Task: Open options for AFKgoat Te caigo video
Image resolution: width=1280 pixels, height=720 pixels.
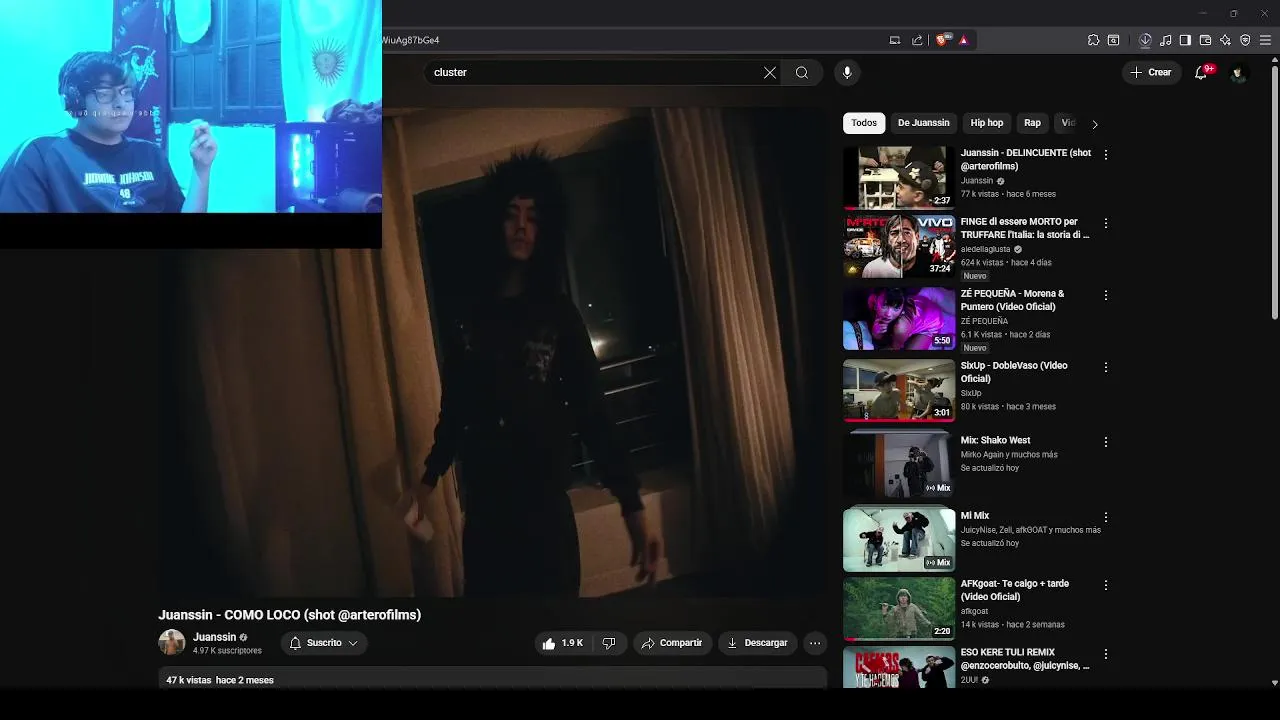Action: coord(1105,585)
